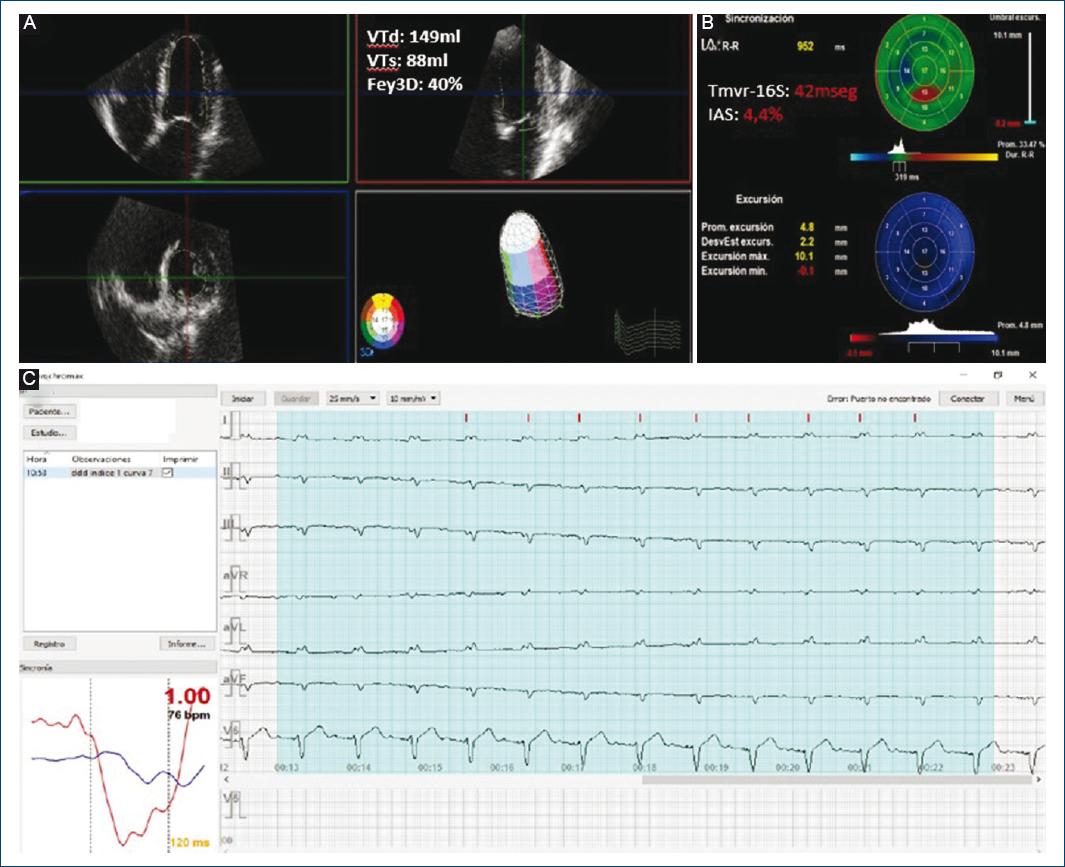Click the synchronization rainbow color scale bar
1065x867 pixels.
(922, 157)
